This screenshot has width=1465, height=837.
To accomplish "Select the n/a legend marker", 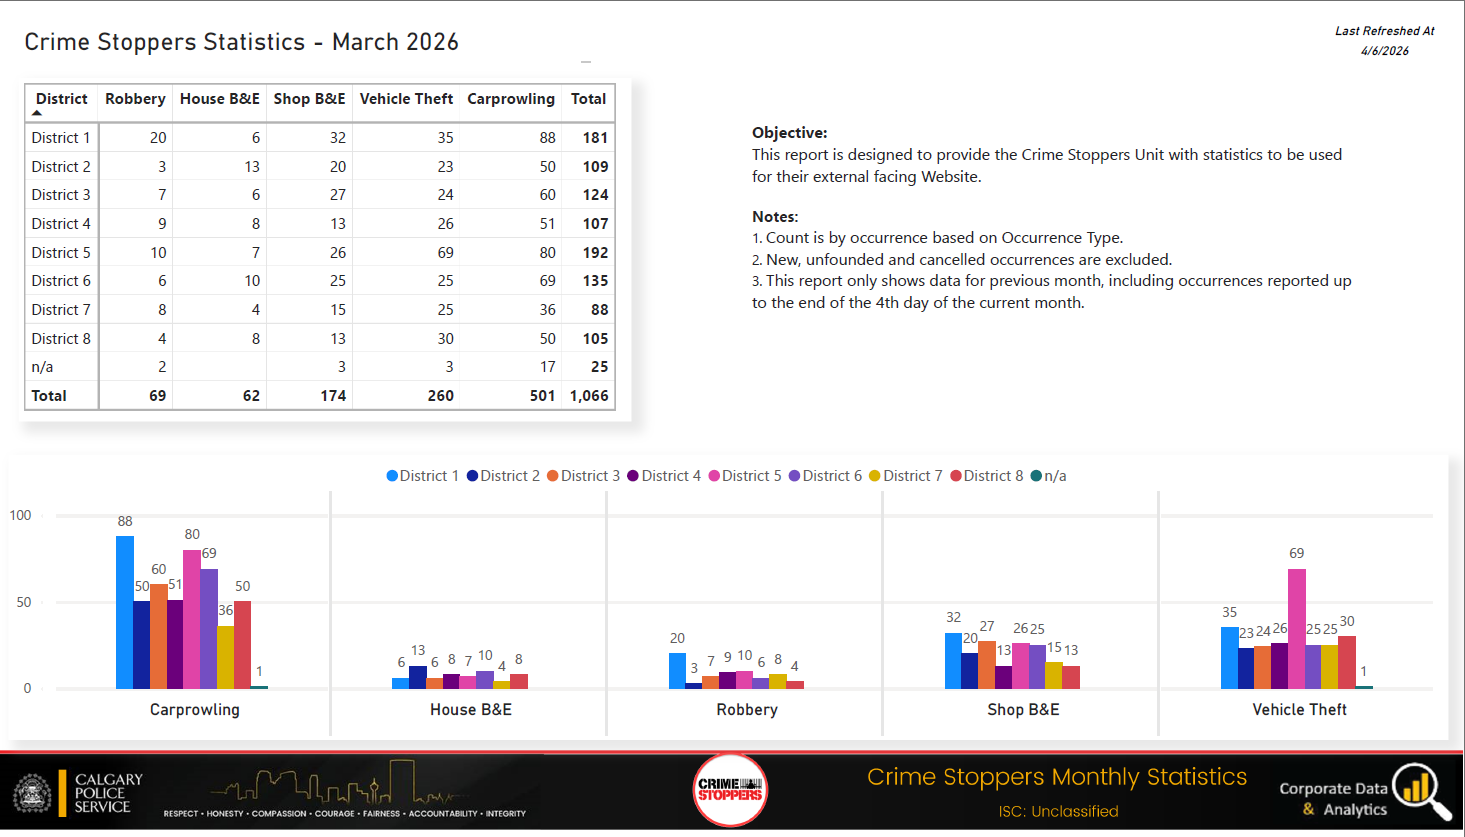I will (1037, 476).
